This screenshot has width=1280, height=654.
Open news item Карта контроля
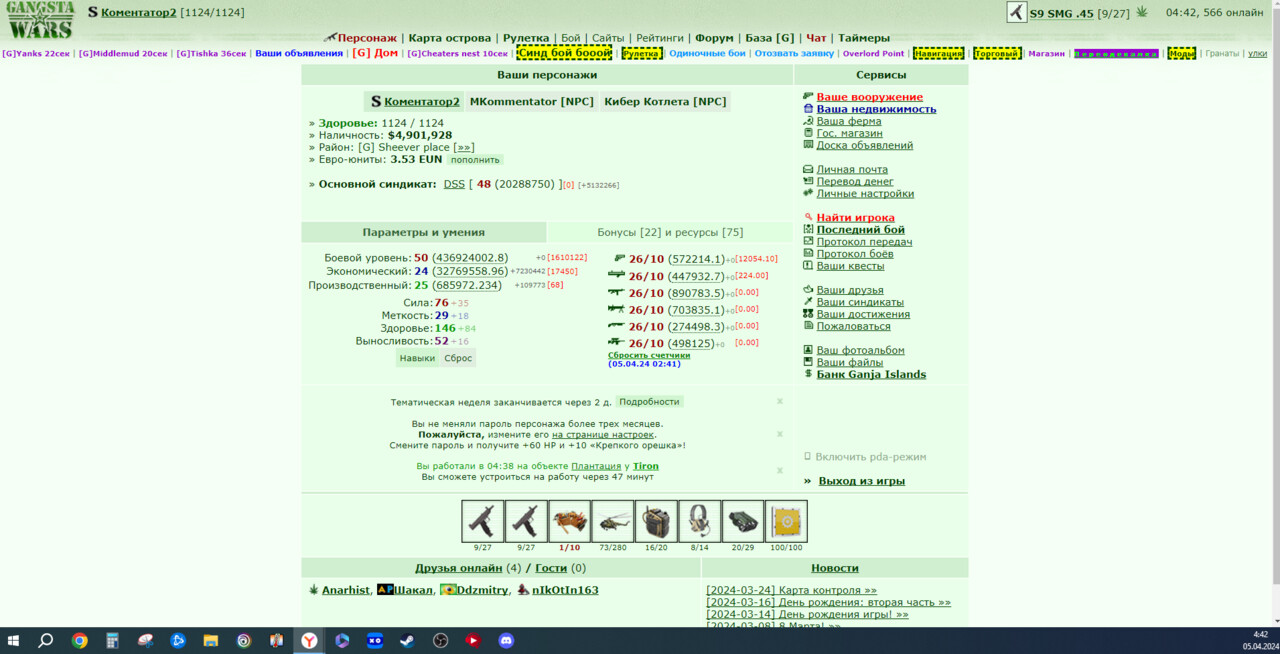[791, 591]
